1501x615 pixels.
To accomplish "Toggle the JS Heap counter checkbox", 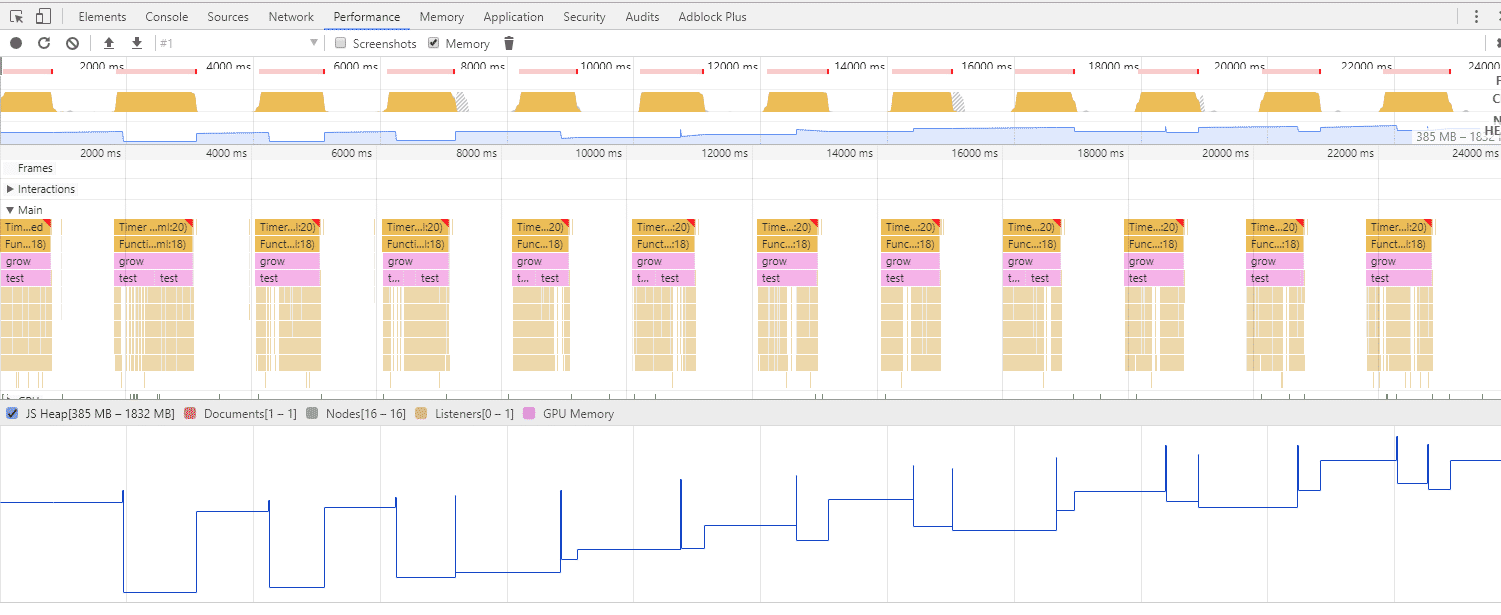I will pos(12,413).
